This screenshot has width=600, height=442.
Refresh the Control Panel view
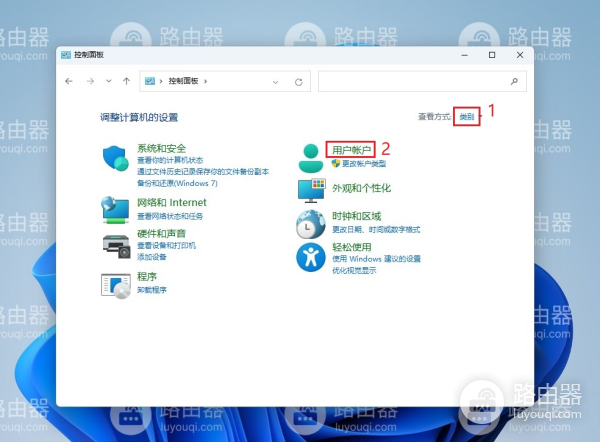(298, 82)
